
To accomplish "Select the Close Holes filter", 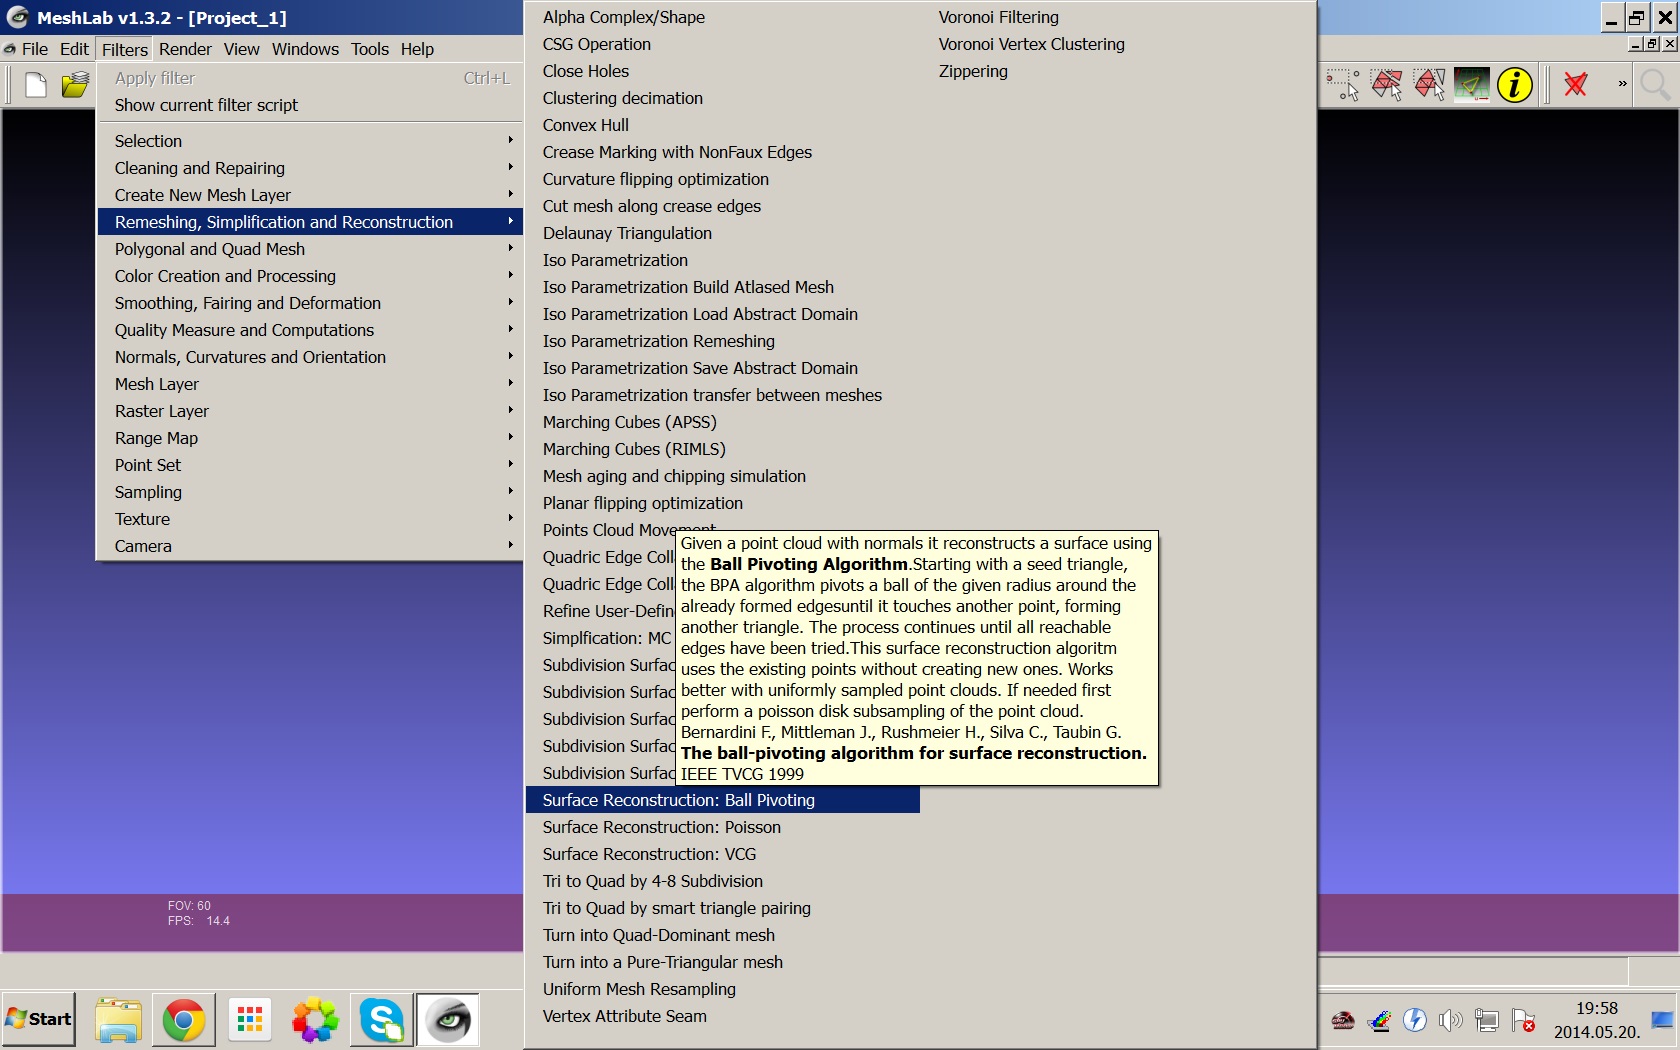I will click(x=722, y=71).
